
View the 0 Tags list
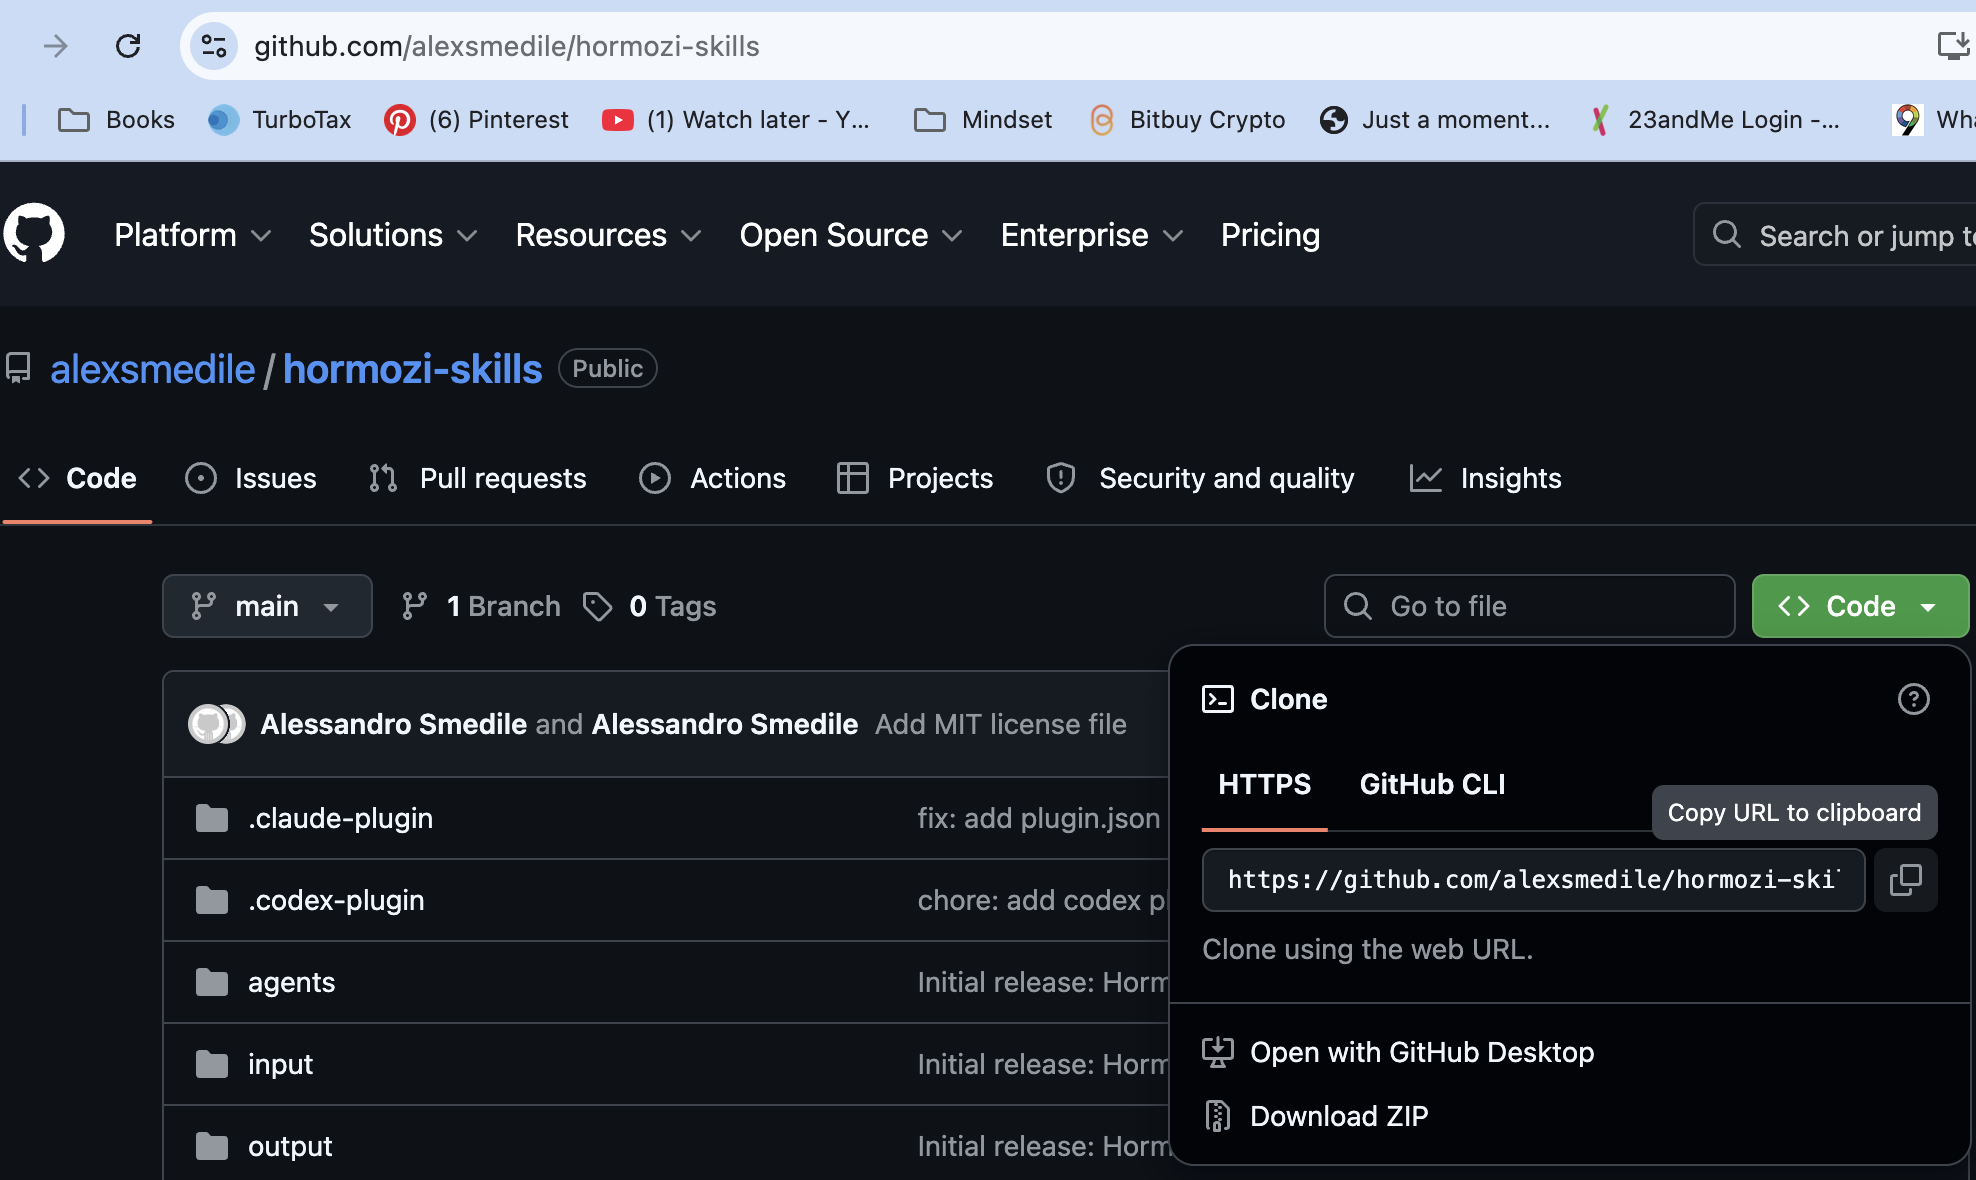[650, 606]
